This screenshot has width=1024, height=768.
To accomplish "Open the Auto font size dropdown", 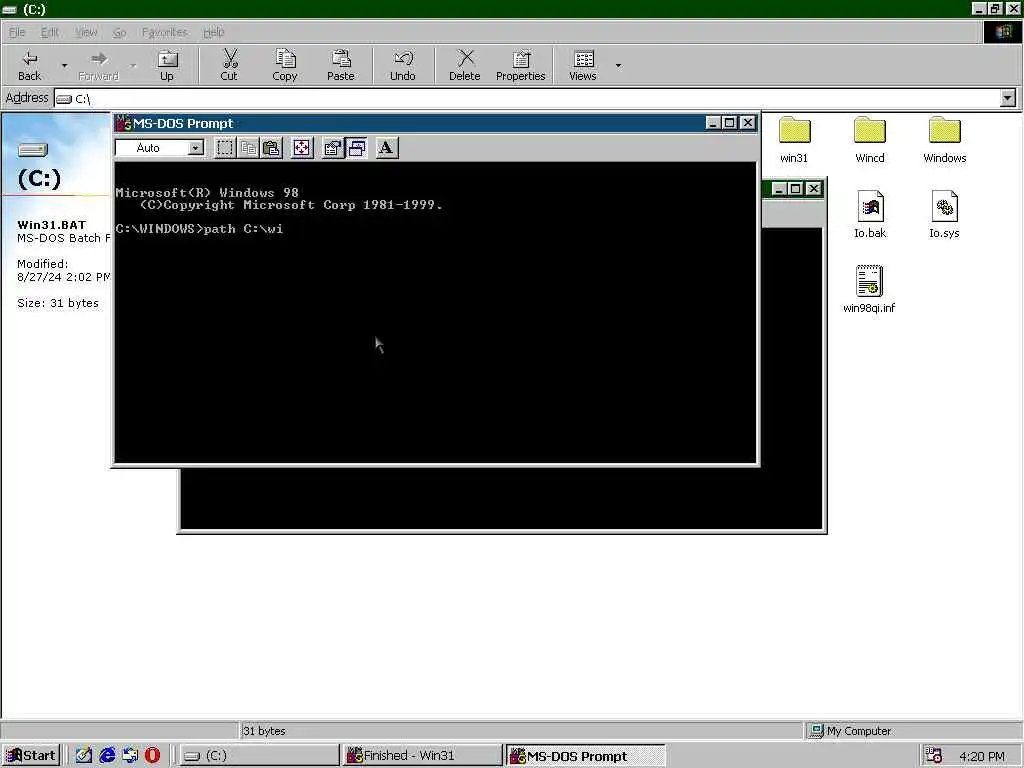I will (x=195, y=148).
